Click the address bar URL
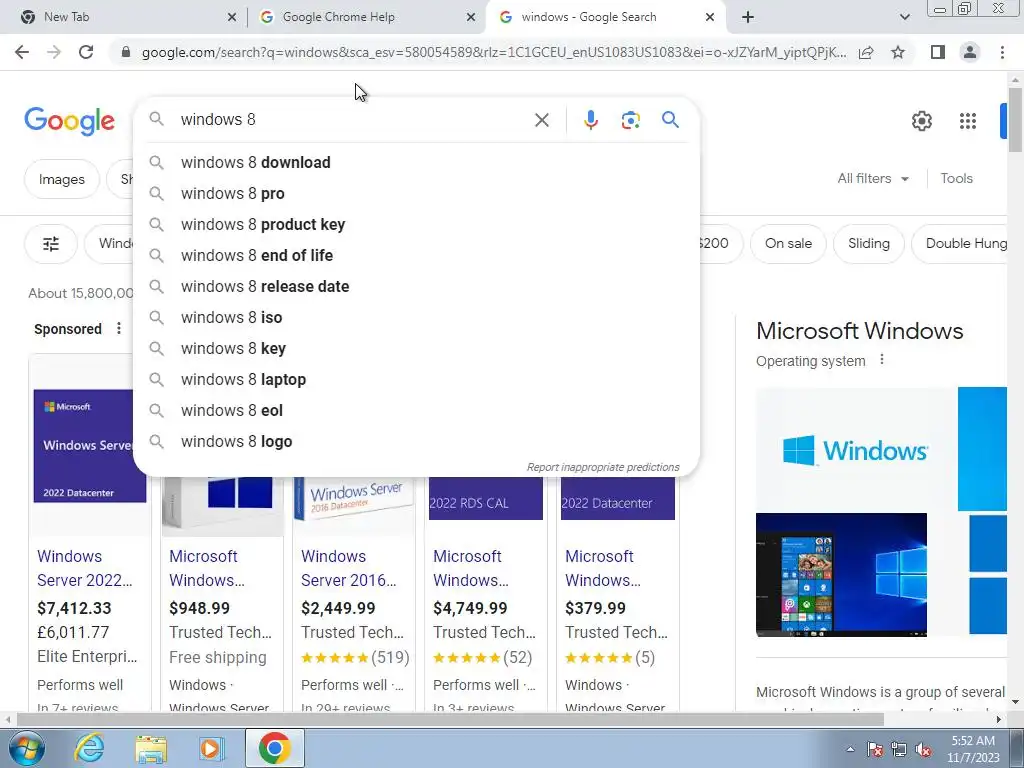The image size is (1024, 768). (x=494, y=52)
